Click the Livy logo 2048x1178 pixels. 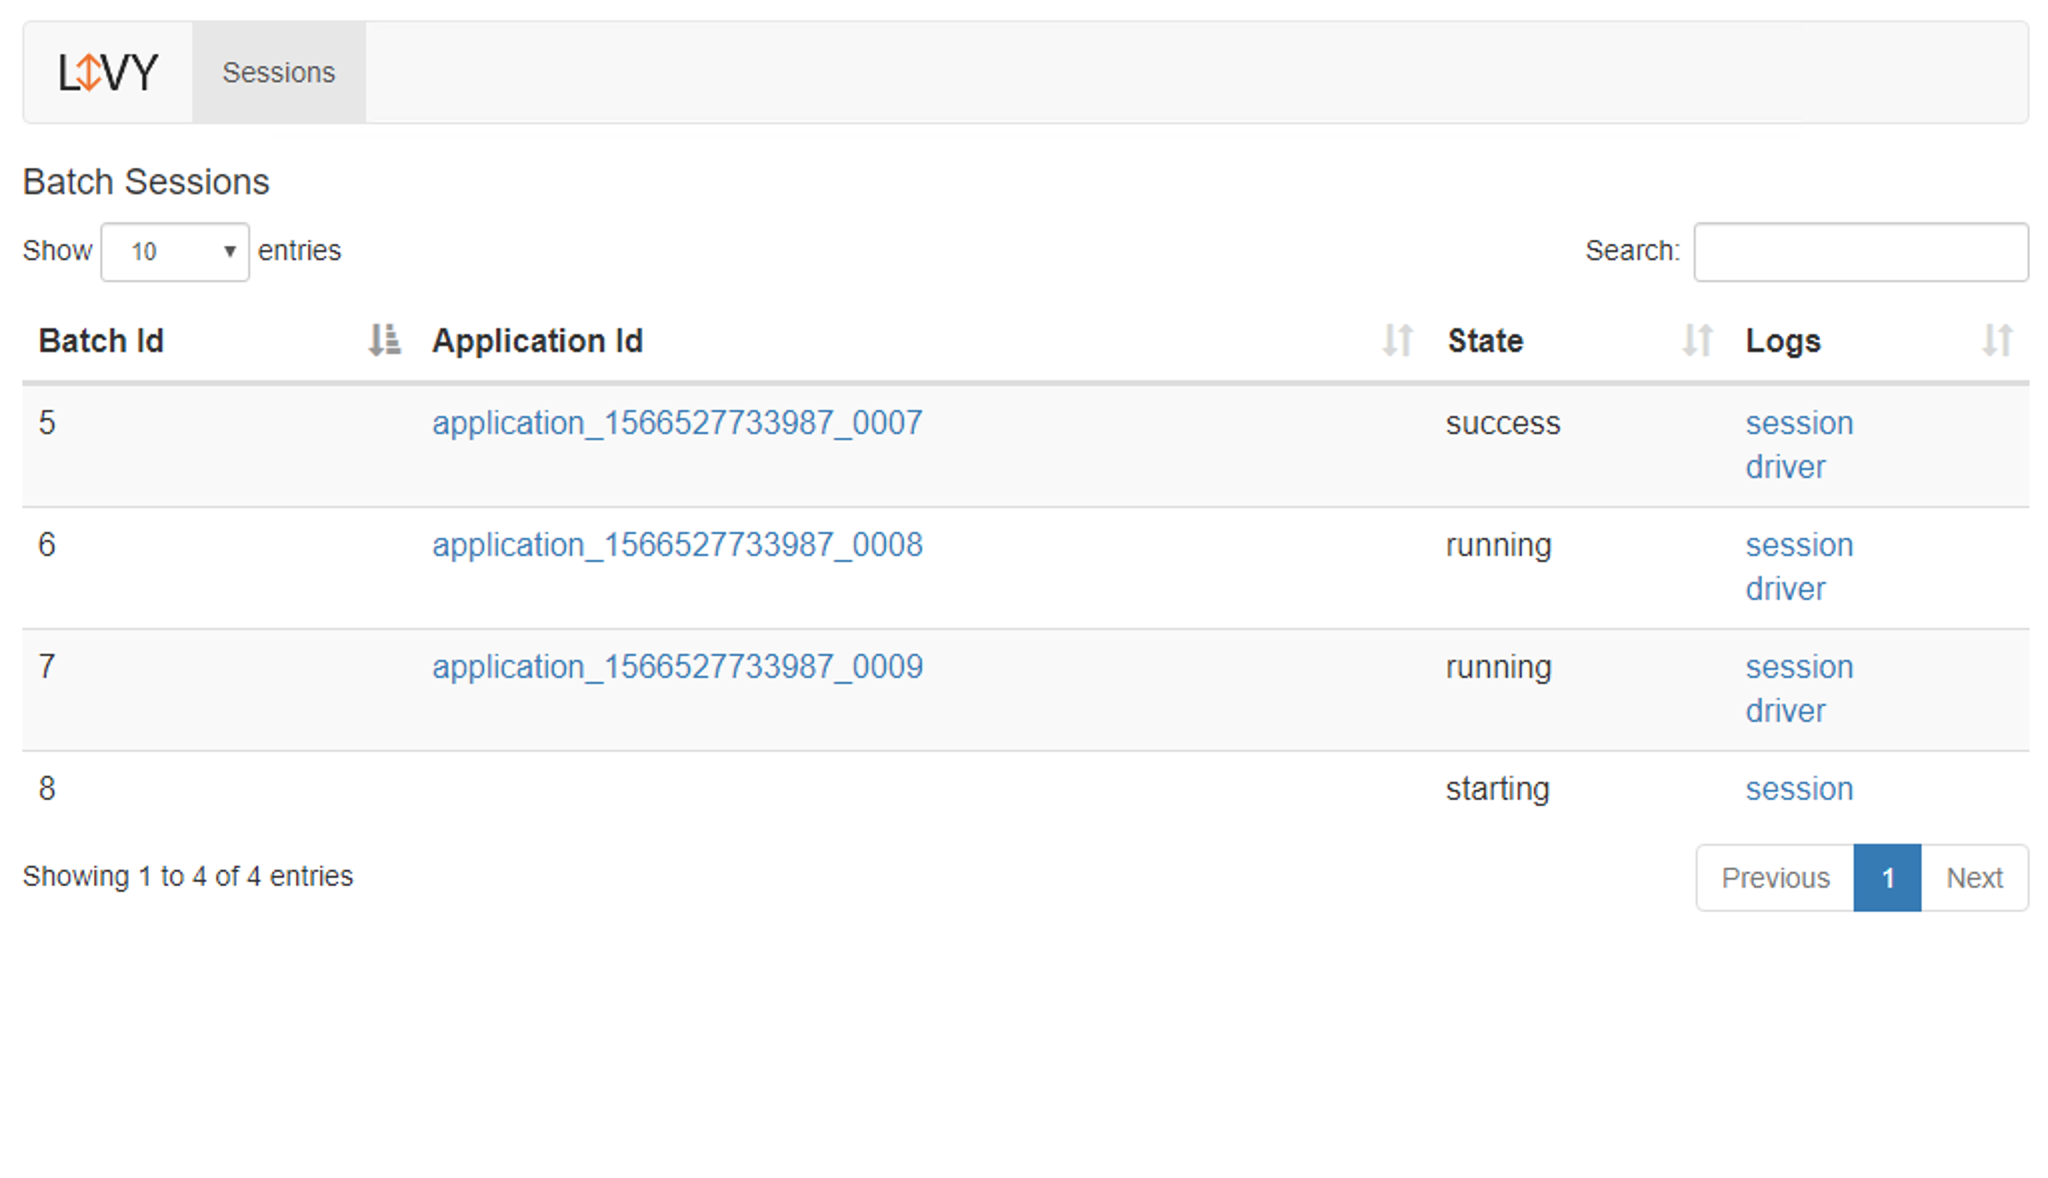point(107,73)
